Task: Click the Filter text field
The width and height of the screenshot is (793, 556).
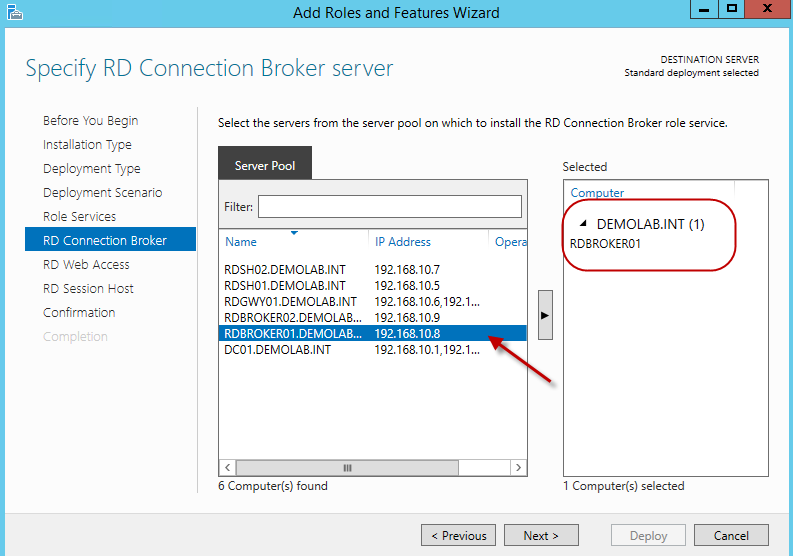Action: tap(389, 206)
